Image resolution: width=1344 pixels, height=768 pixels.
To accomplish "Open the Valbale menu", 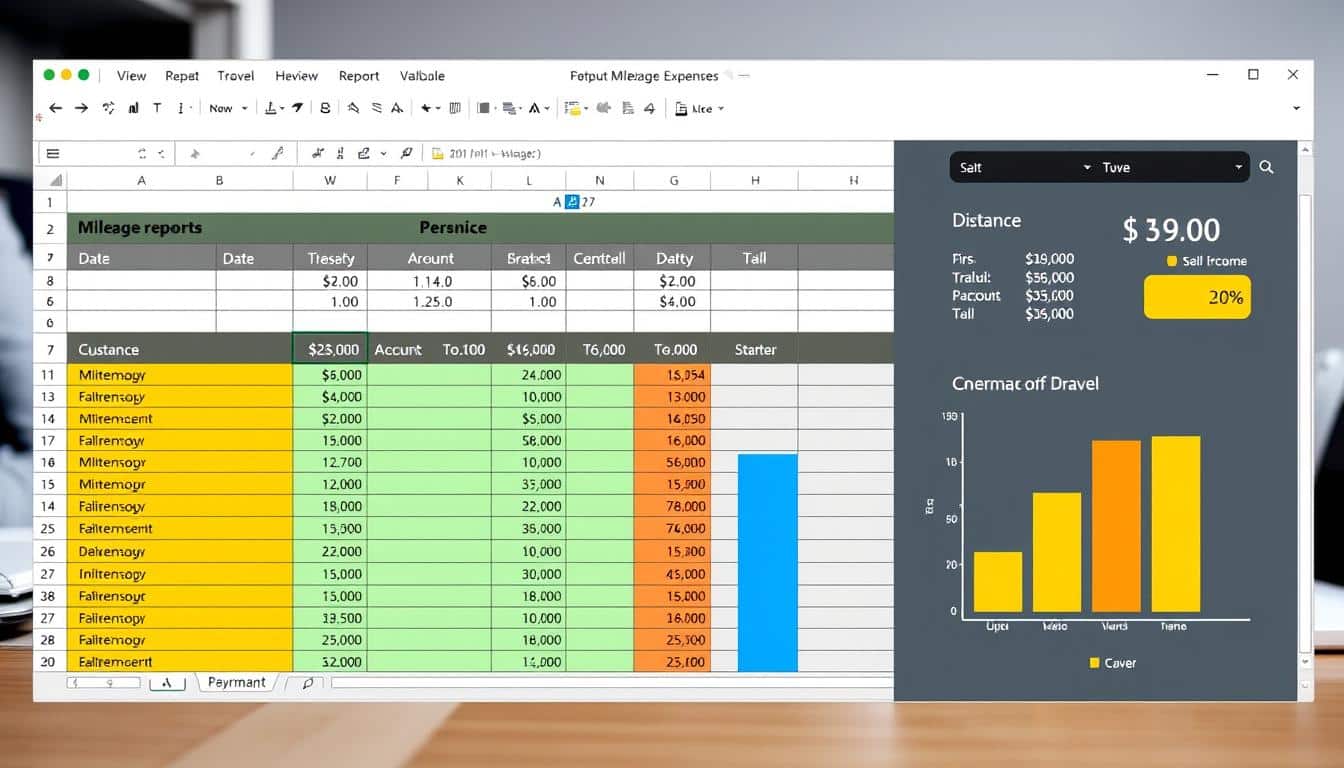I will [x=422, y=76].
